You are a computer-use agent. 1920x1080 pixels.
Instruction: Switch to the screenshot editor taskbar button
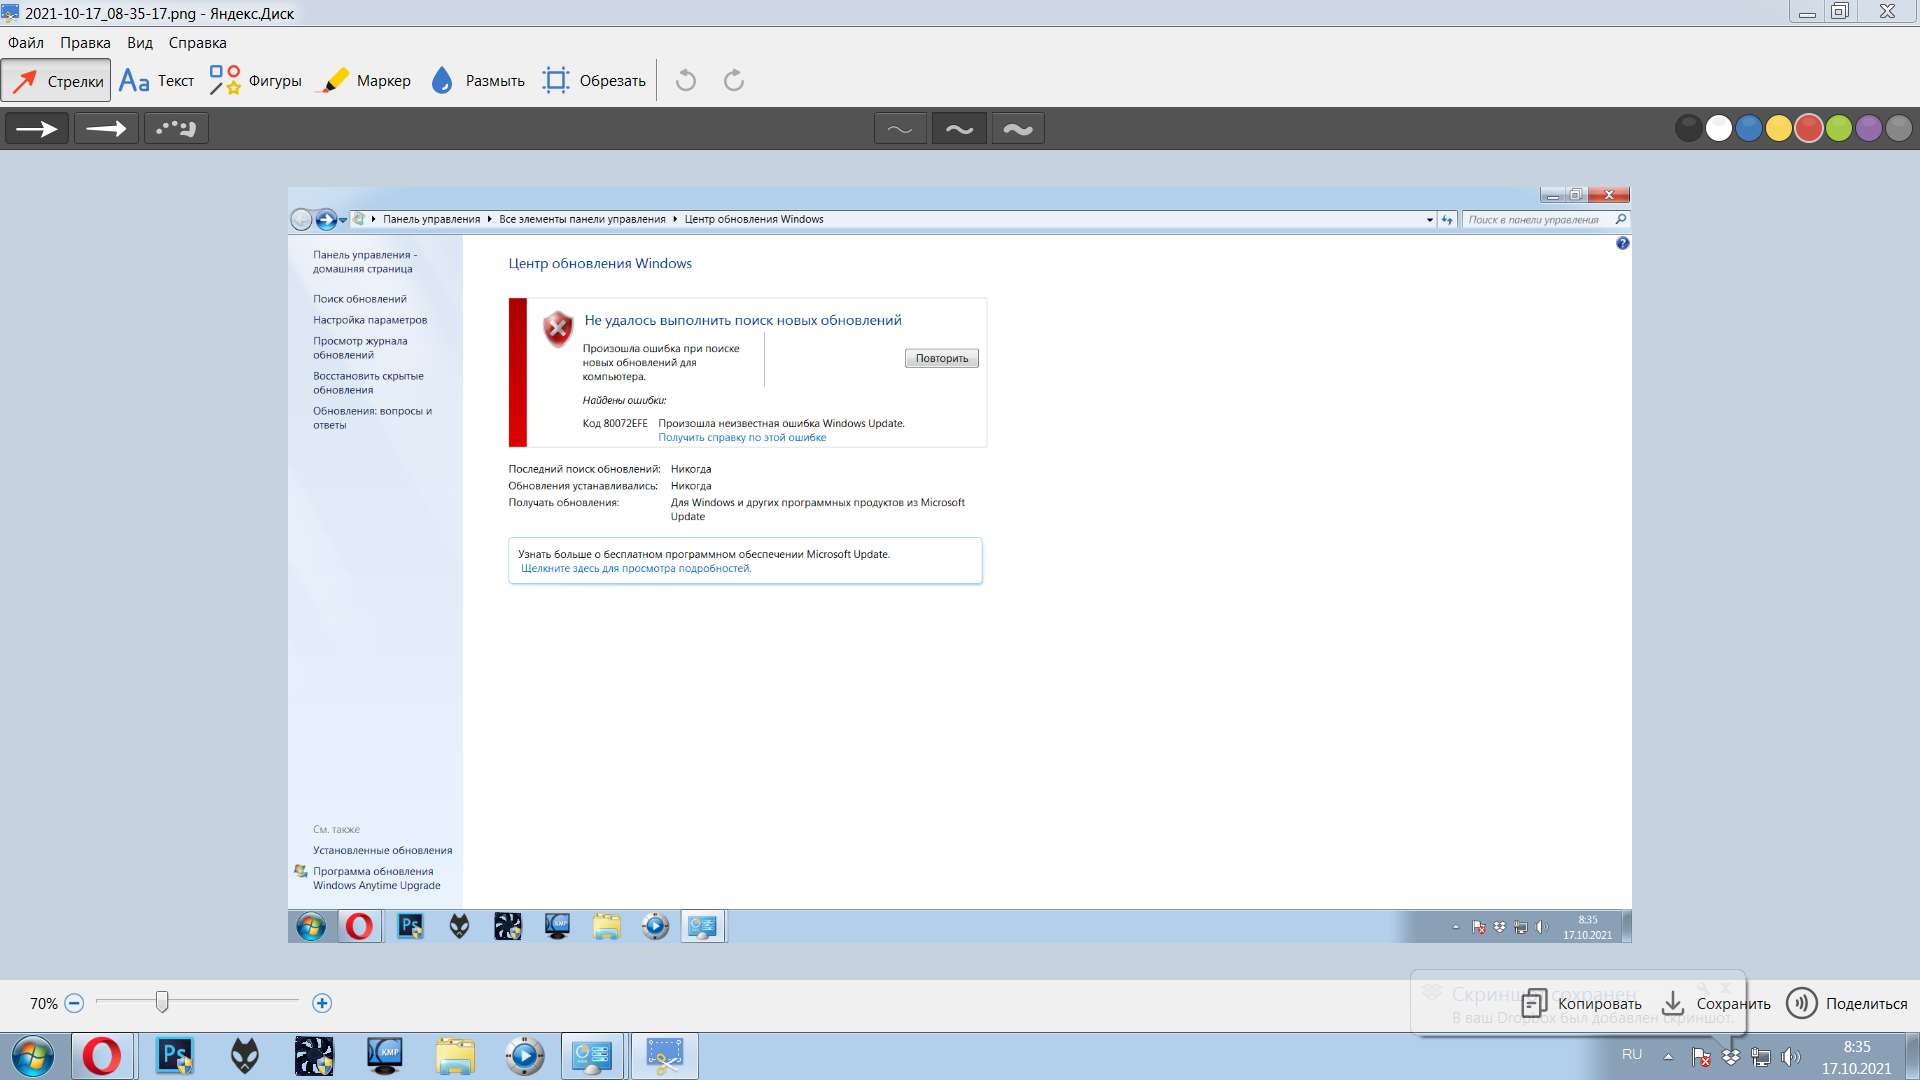[664, 1056]
